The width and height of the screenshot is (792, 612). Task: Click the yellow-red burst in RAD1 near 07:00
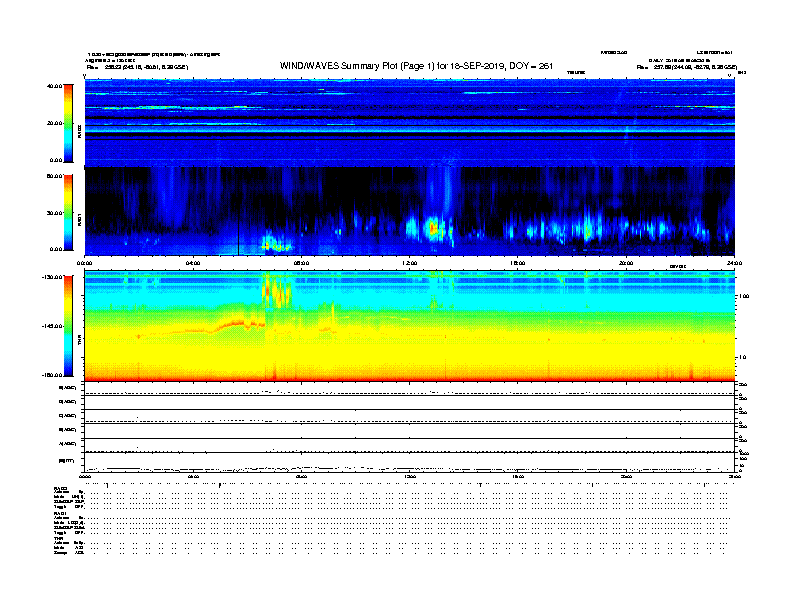coord(276,246)
